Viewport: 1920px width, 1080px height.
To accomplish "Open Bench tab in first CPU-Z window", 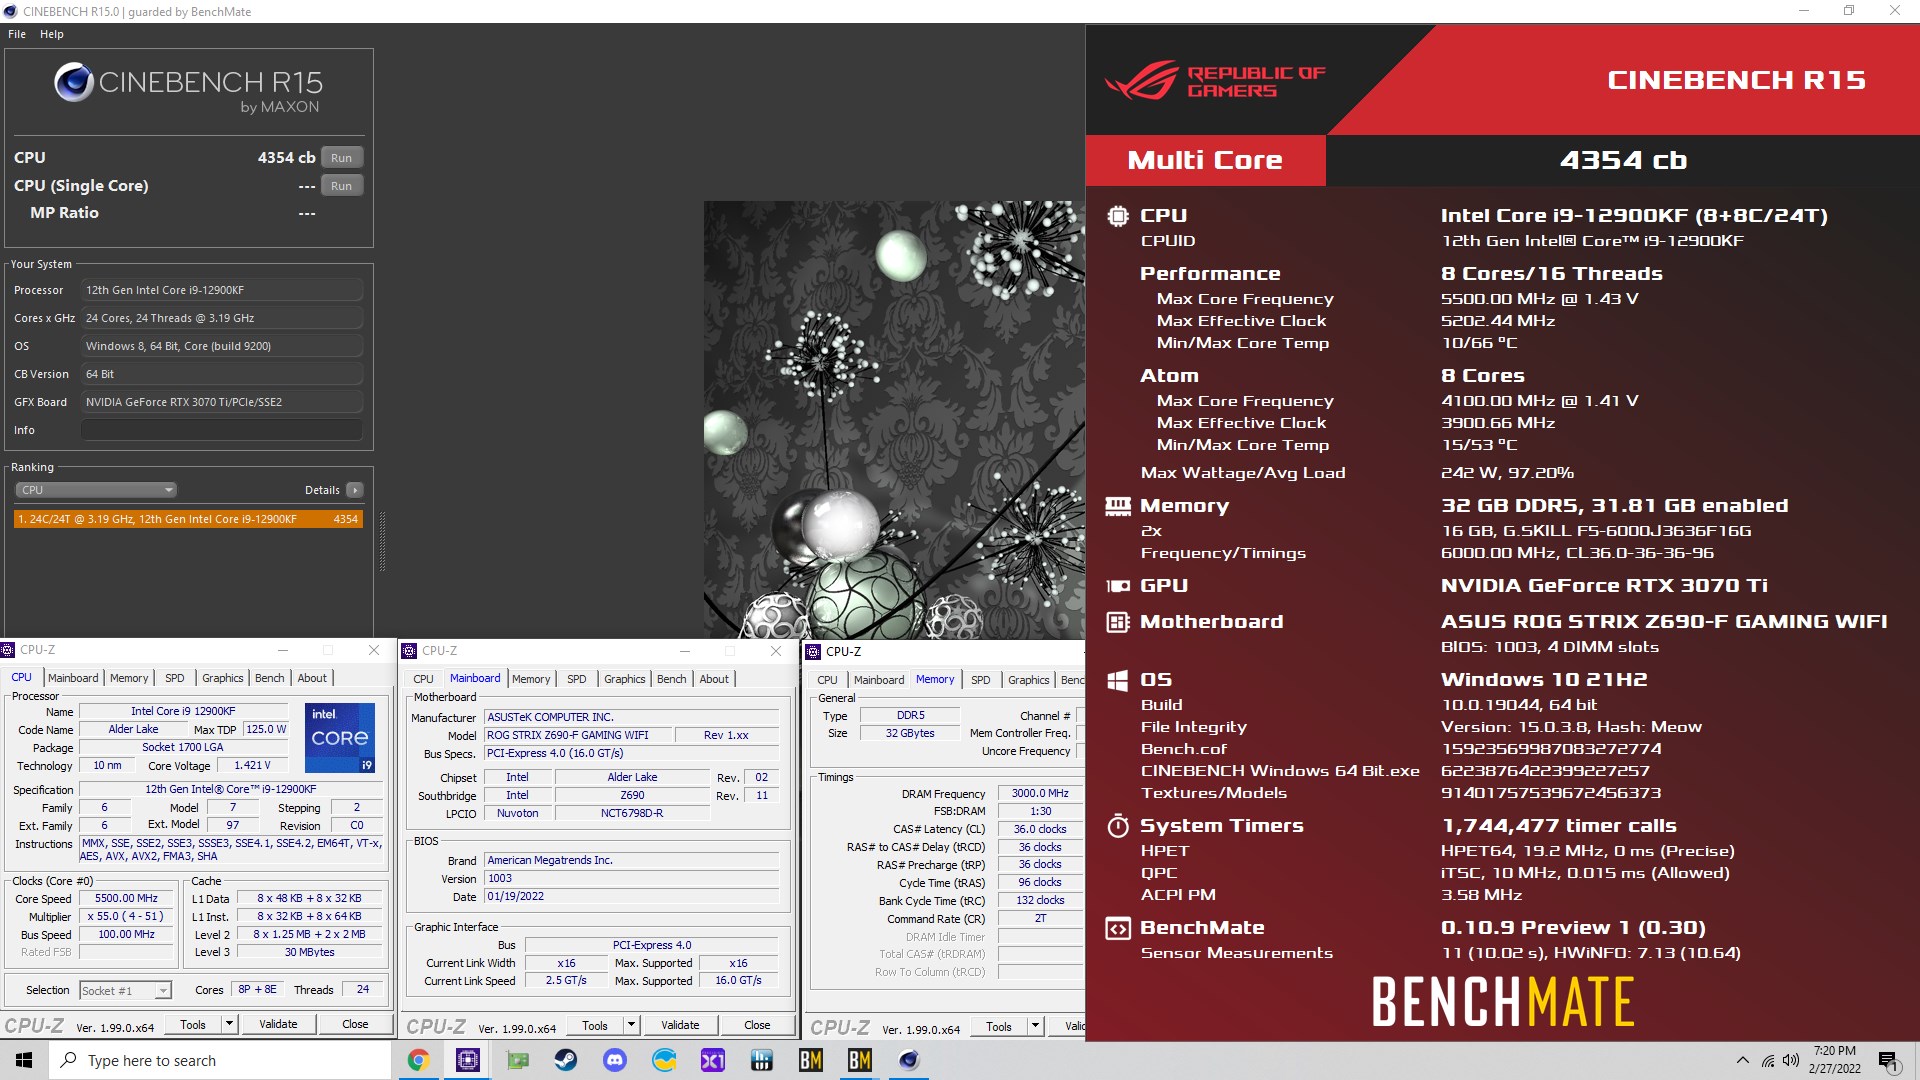I will (270, 678).
